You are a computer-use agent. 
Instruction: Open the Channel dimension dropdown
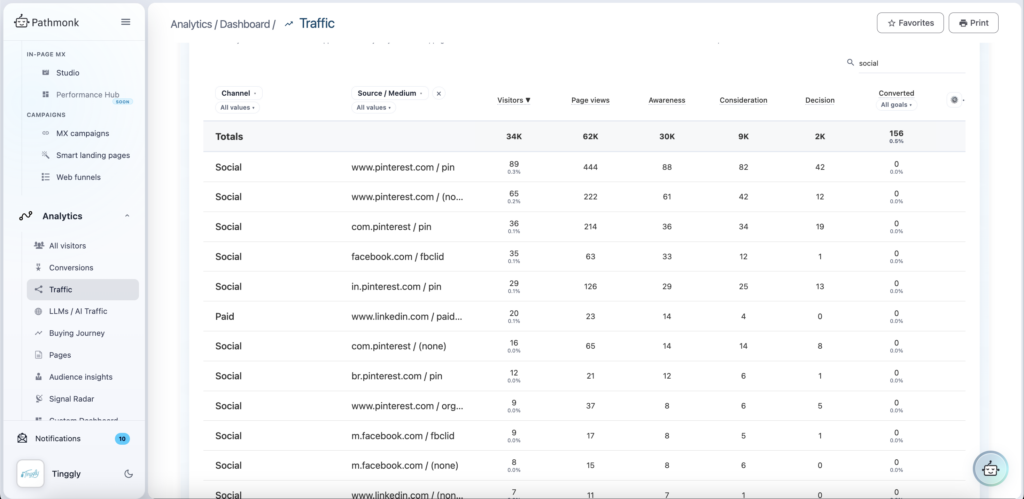[x=239, y=93]
